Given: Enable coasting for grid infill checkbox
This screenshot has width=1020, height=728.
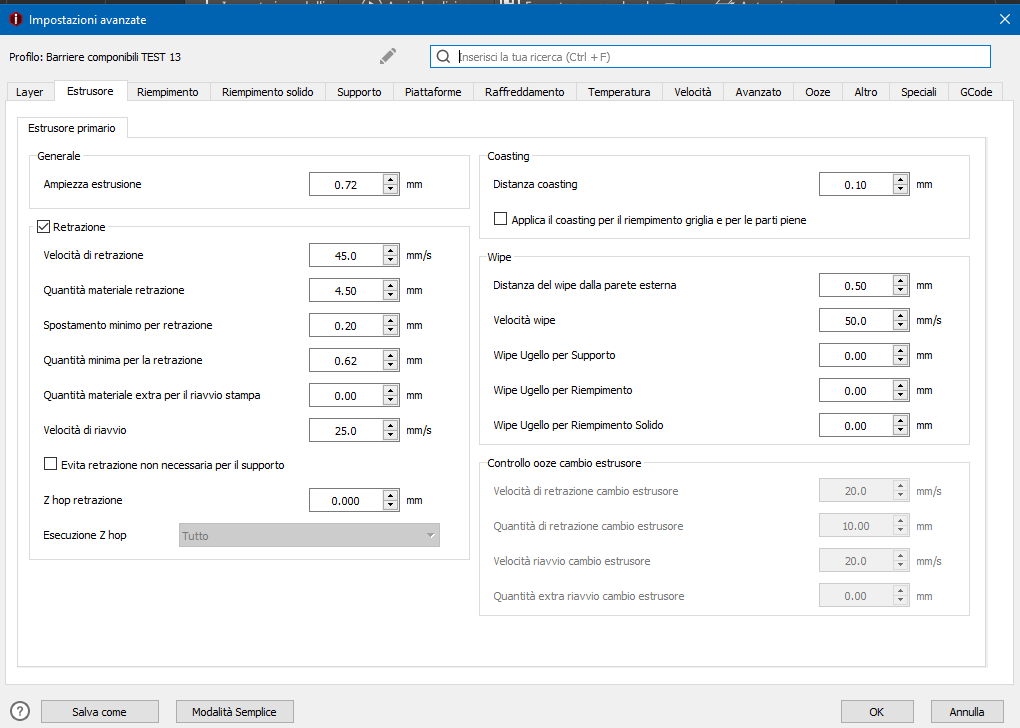Looking at the screenshot, I should 501,219.
